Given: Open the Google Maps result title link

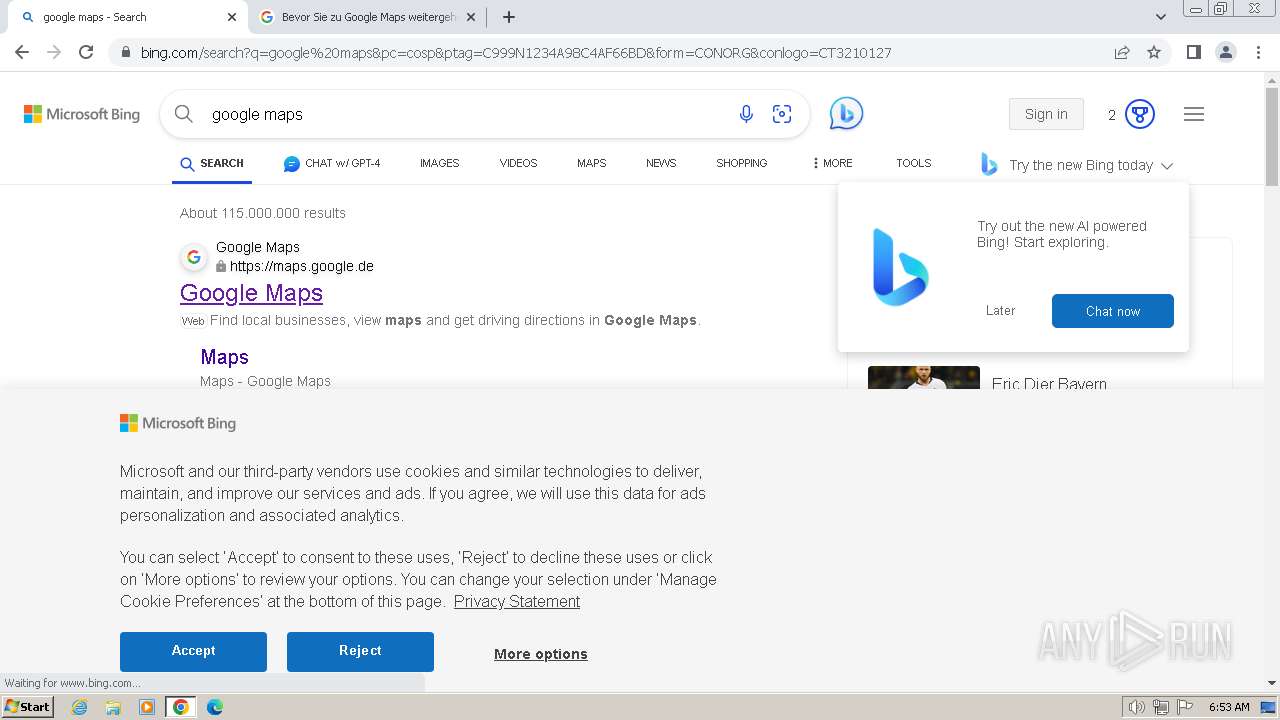Looking at the screenshot, I should (x=251, y=293).
